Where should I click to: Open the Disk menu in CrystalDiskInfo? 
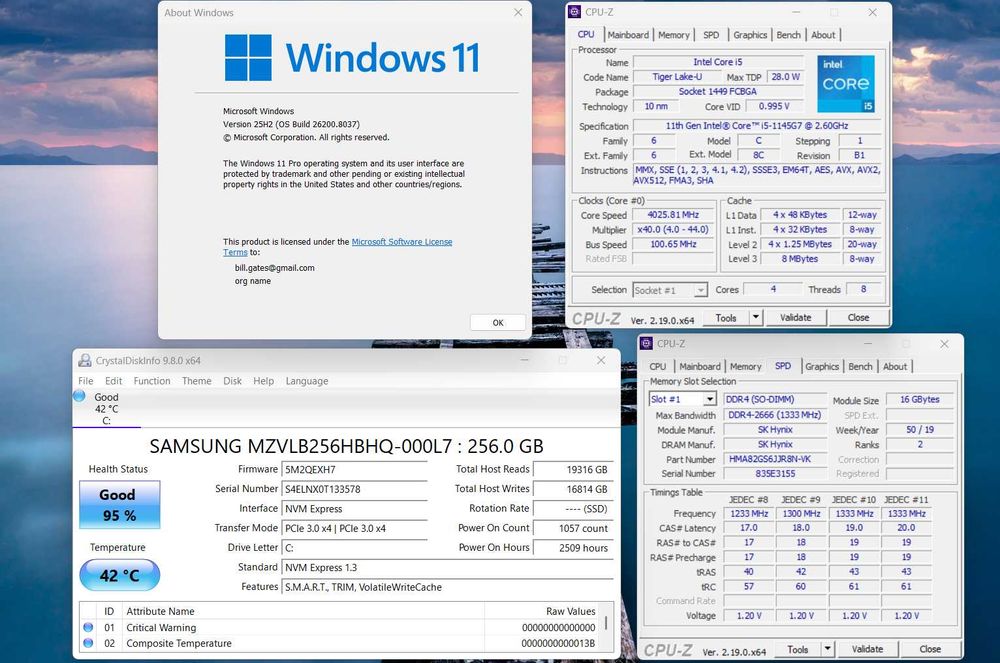232,381
